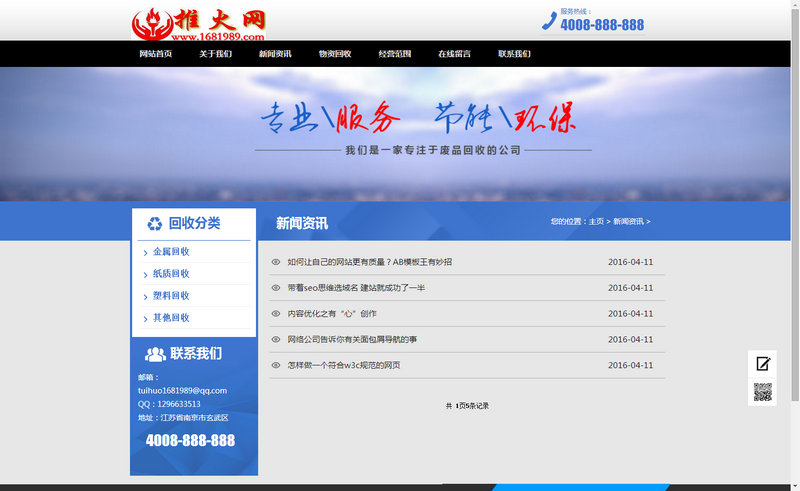Click chevron next to 其他回收

[145, 318]
